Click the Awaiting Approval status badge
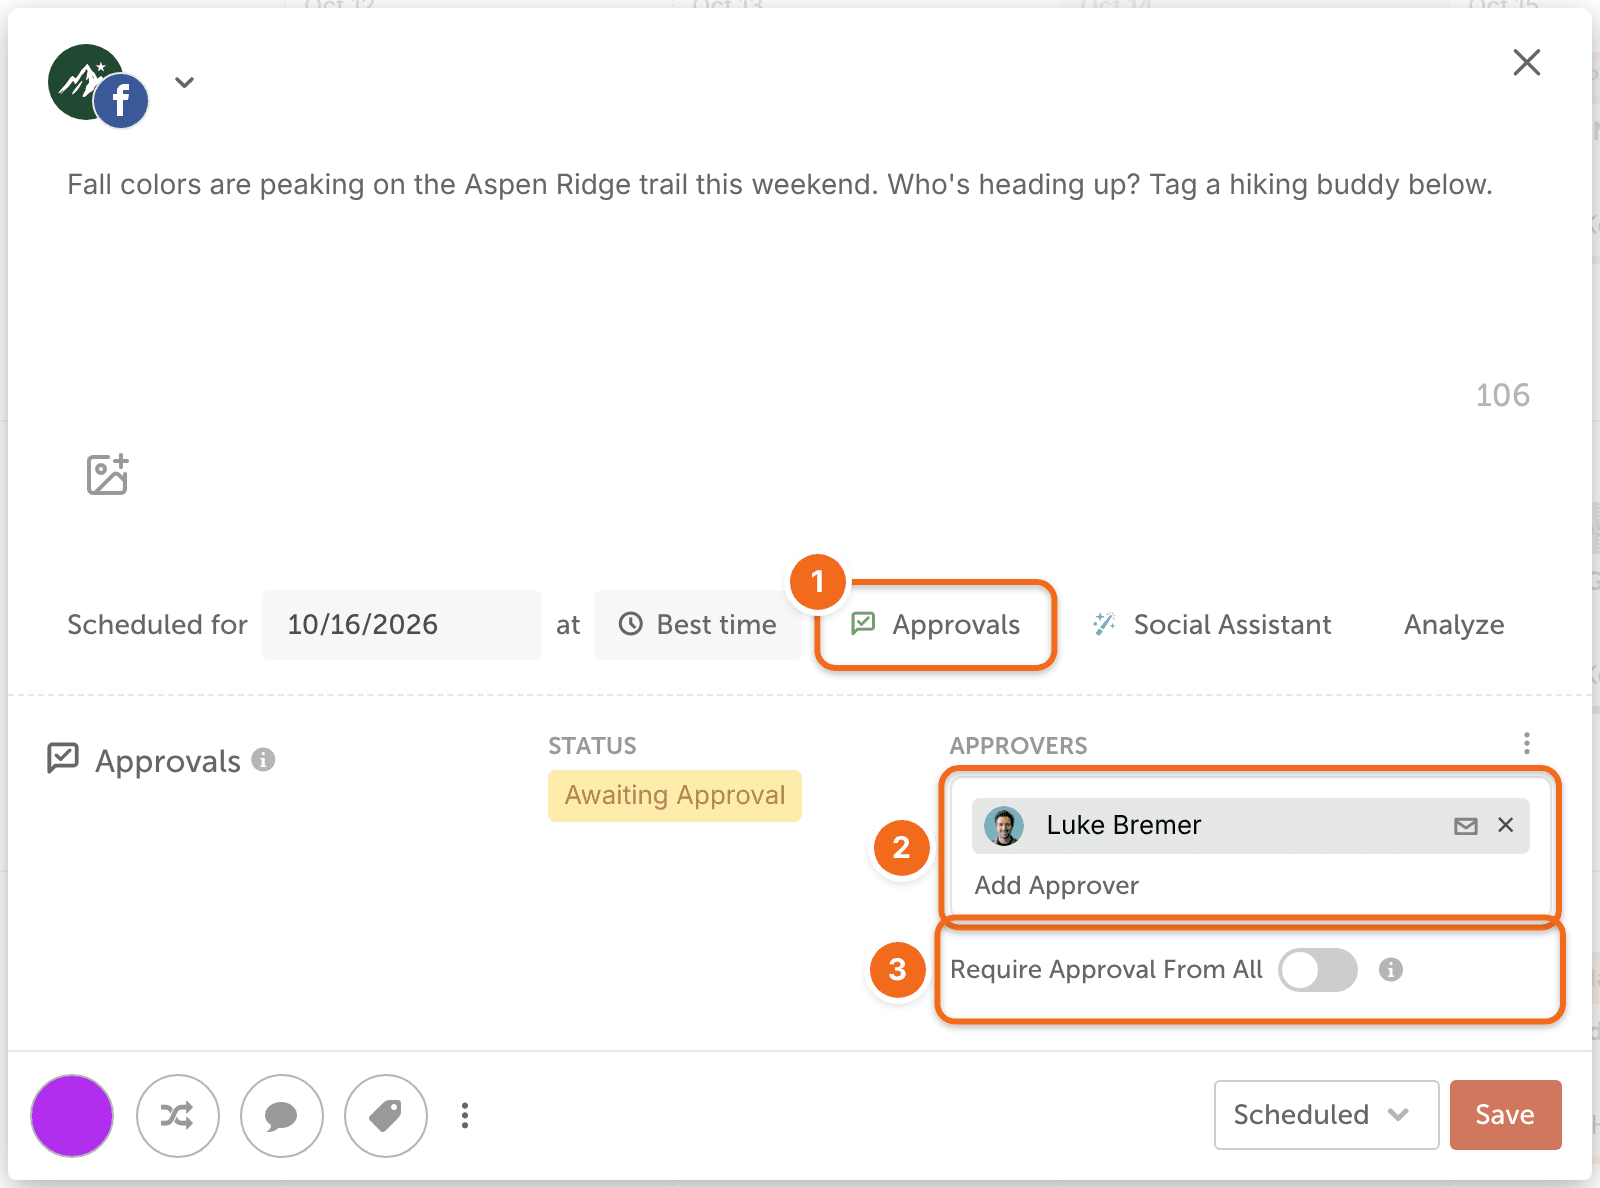This screenshot has width=1600, height=1188. pyautogui.click(x=675, y=796)
